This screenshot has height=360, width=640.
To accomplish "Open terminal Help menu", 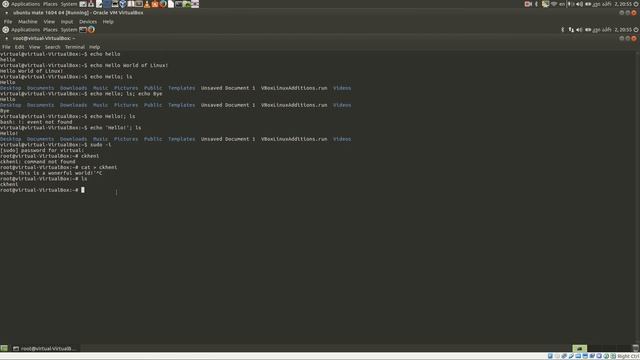I will [x=94, y=47].
